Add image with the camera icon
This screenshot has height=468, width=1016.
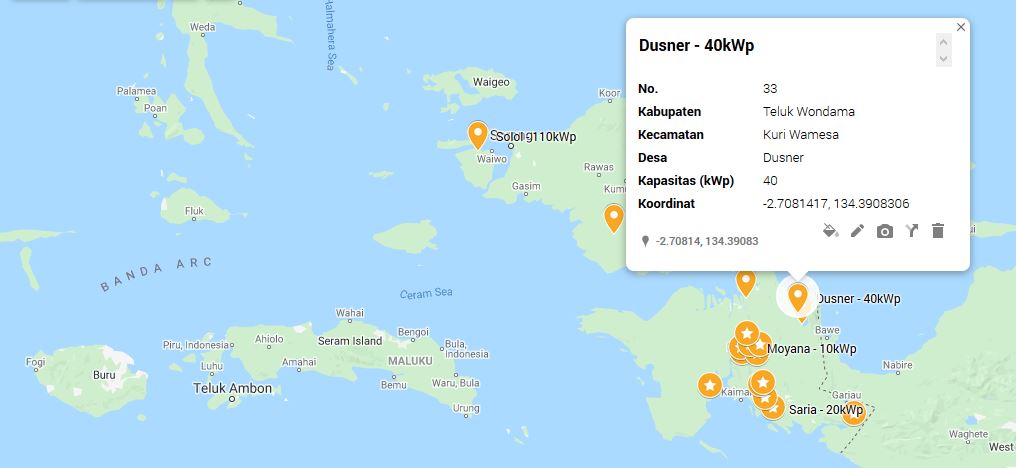point(884,231)
